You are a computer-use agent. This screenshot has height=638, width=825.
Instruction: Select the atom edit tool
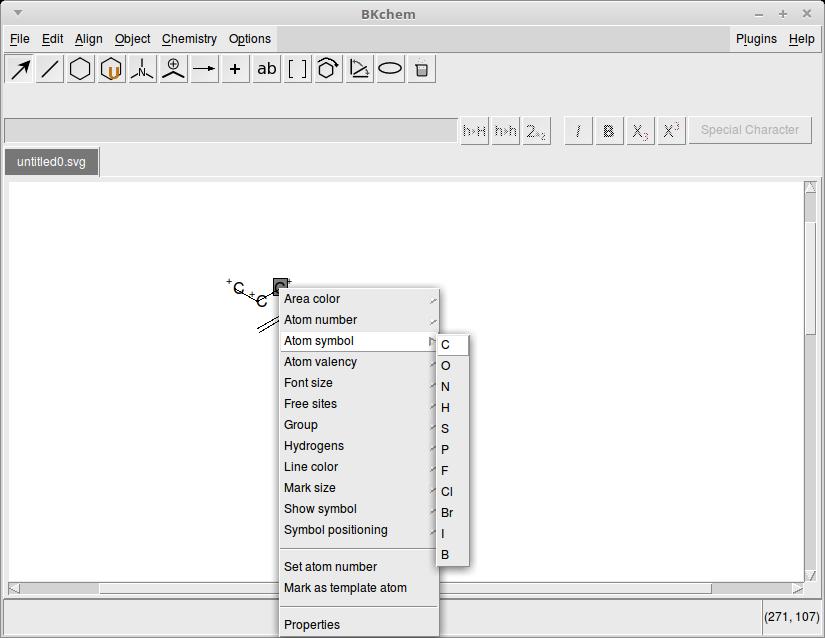(143, 69)
